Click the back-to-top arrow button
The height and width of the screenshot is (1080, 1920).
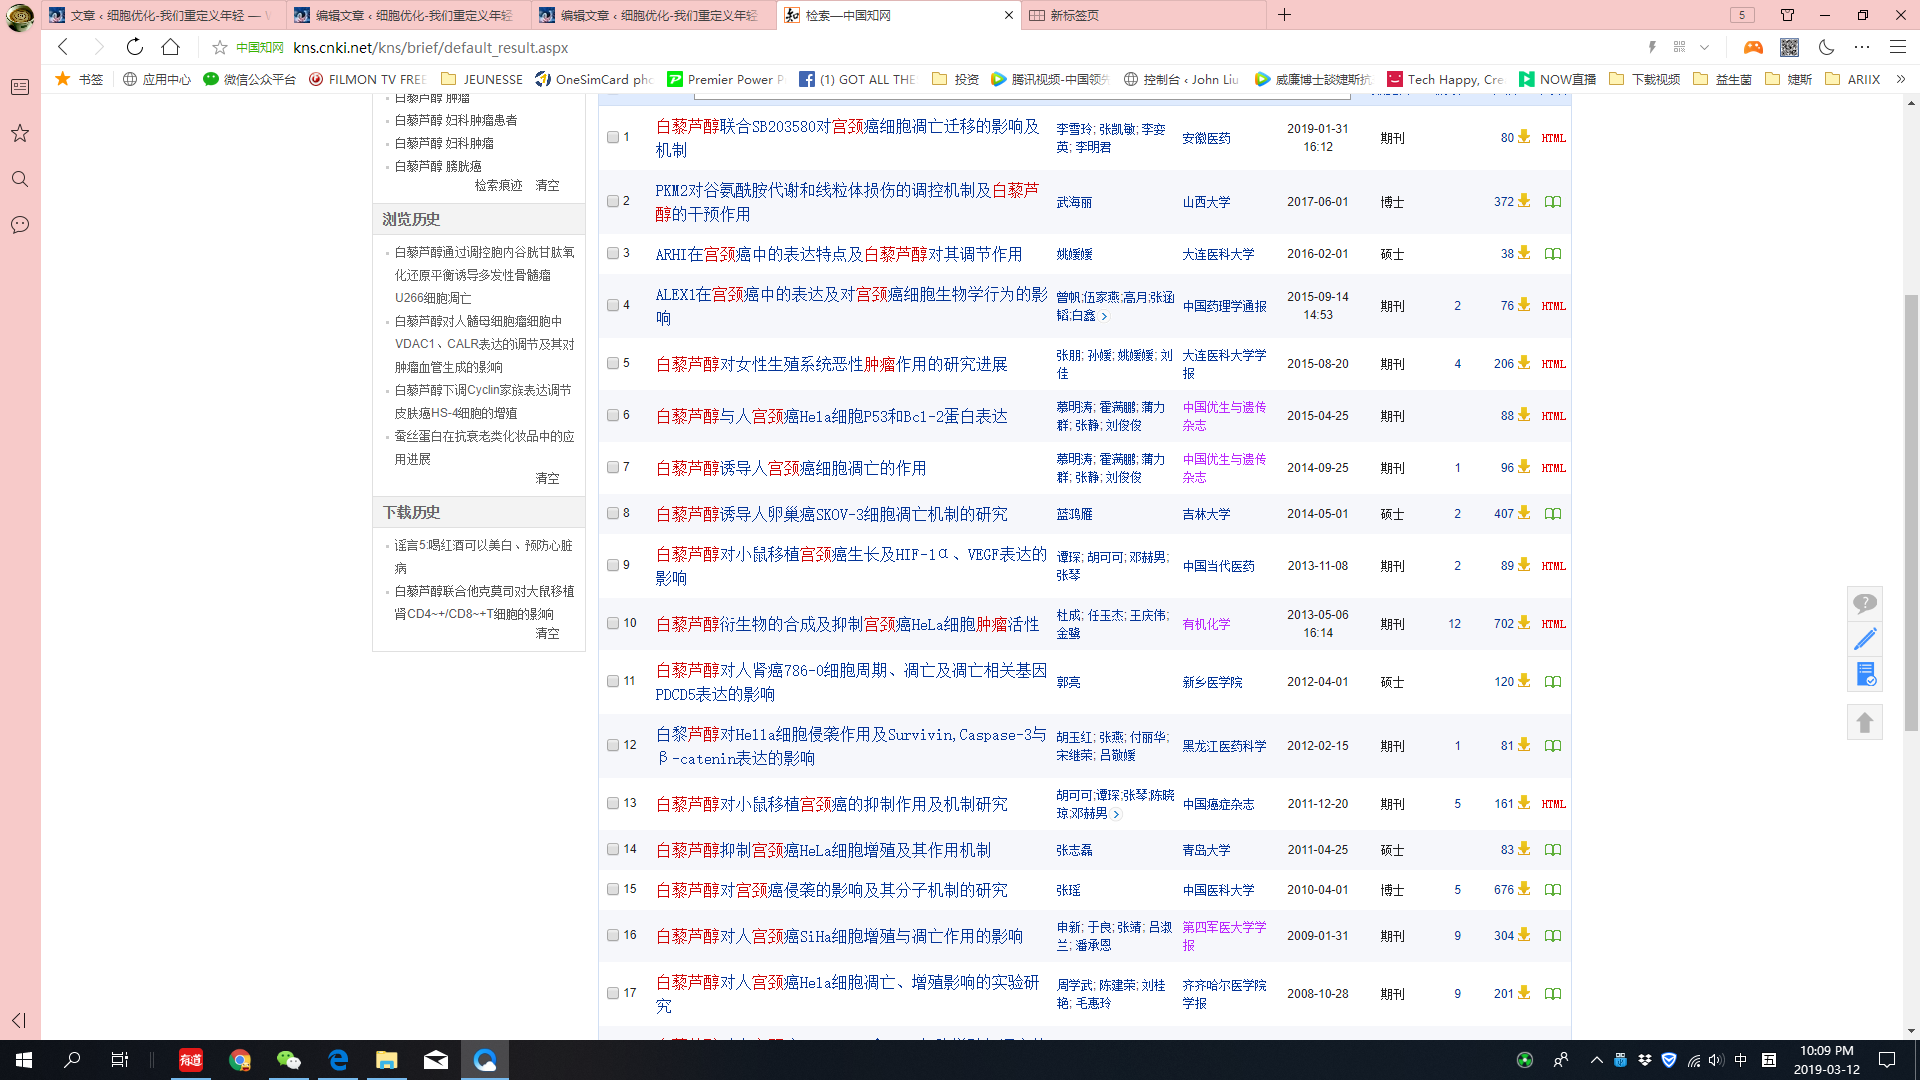1864,722
